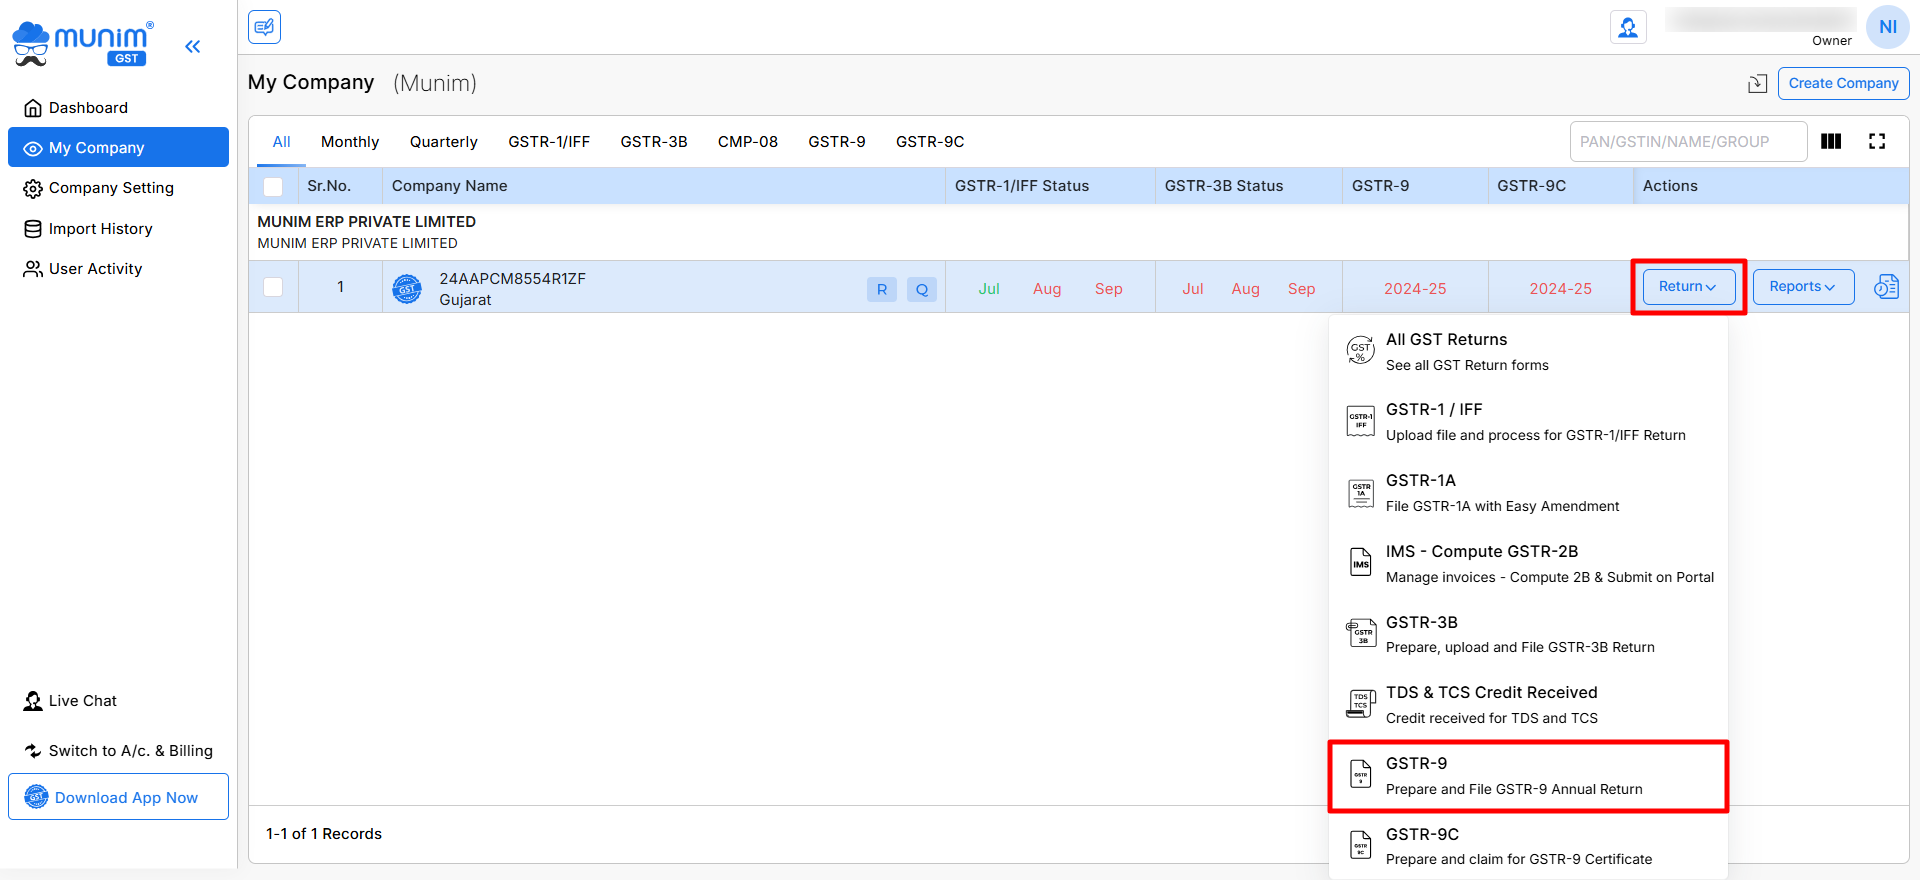This screenshot has width=1920, height=881.
Task: Click GSTR-9C 2024-25 status
Action: (x=1560, y=289)
